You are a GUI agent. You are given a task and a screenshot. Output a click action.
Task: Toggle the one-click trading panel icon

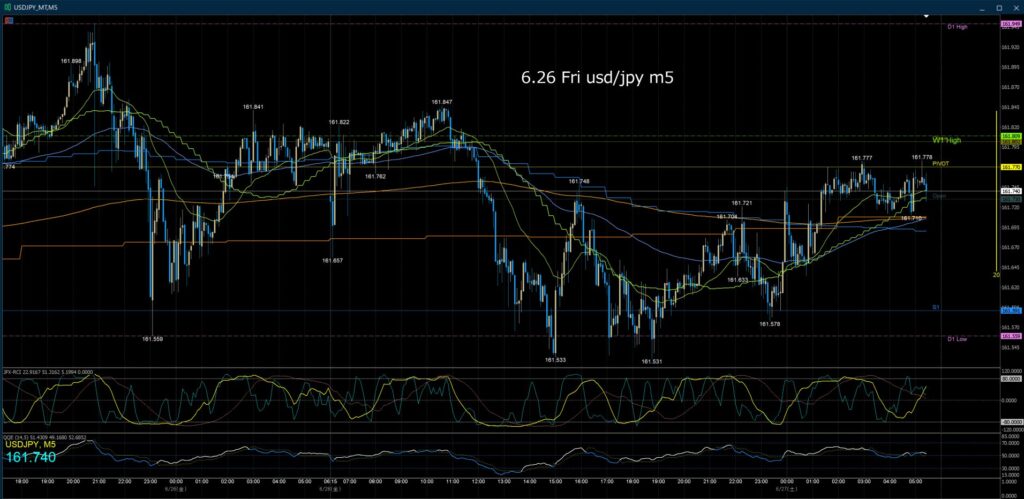pos(7,20)
